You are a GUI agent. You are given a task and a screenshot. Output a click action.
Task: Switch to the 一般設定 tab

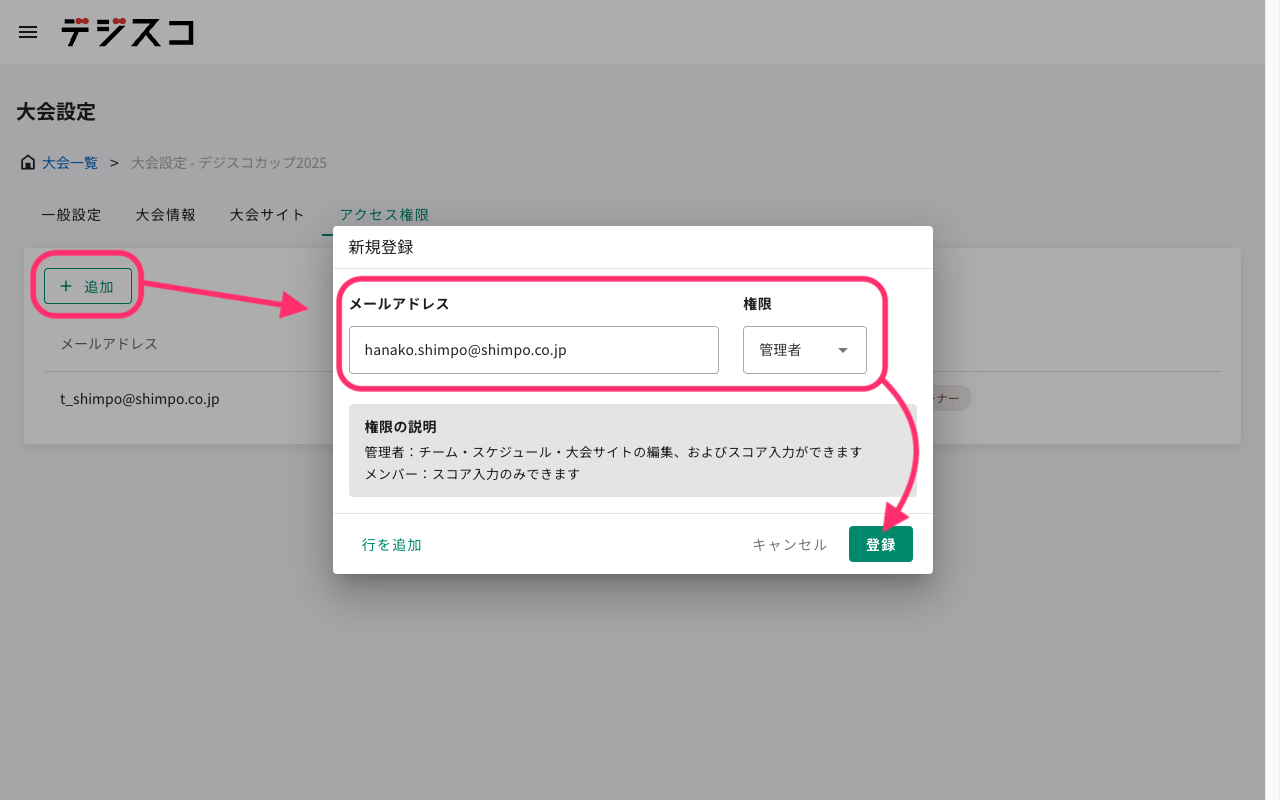pos(70,214)
